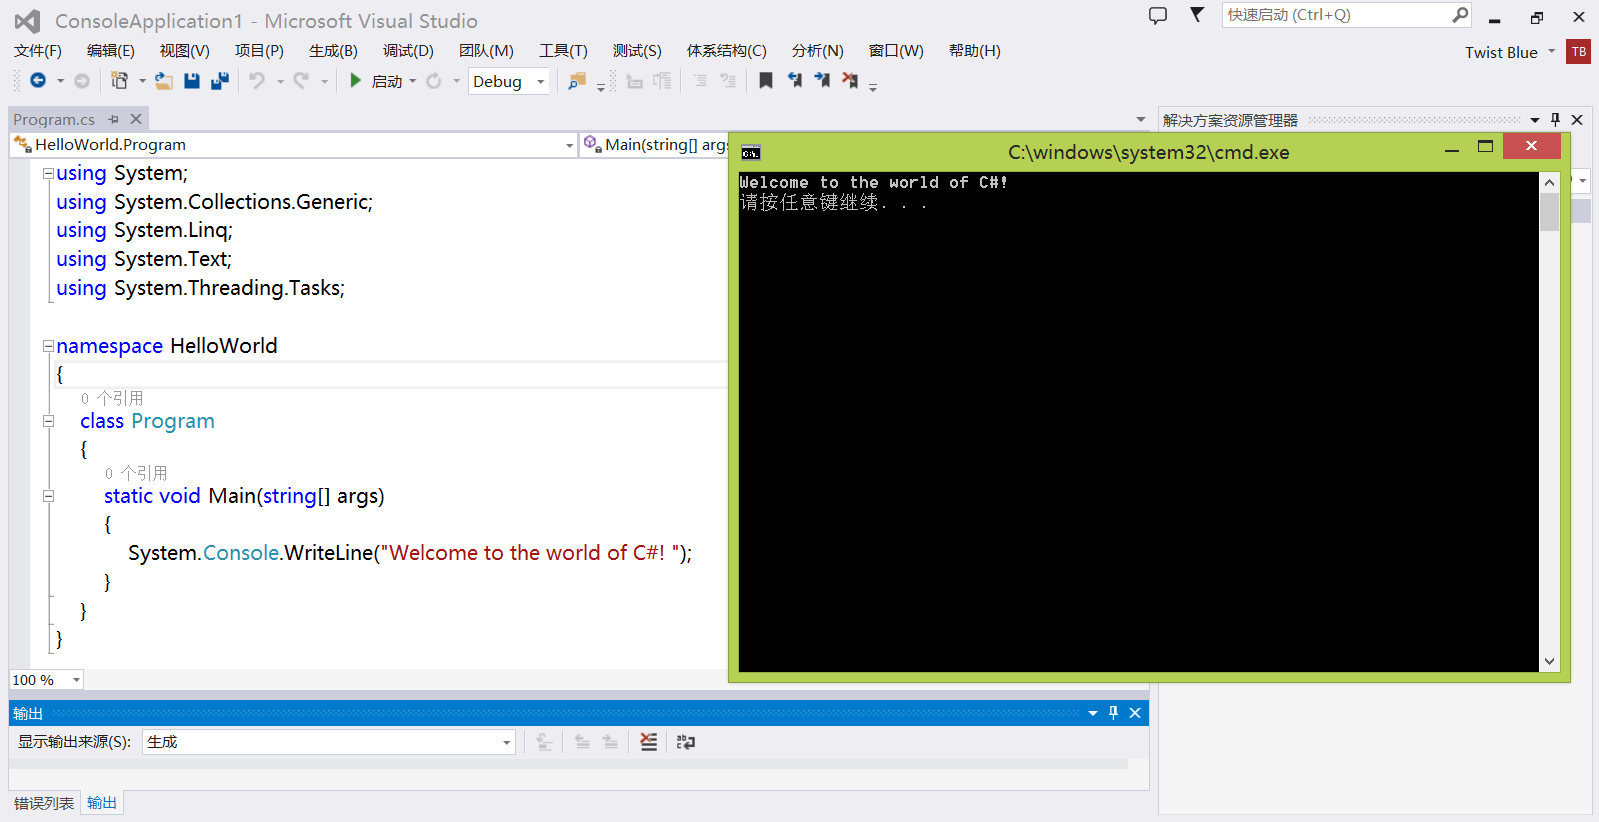Click the Quick Launch search field
The height and width of the screenshot is (822, 1599).
click(x=1335, y=15)
